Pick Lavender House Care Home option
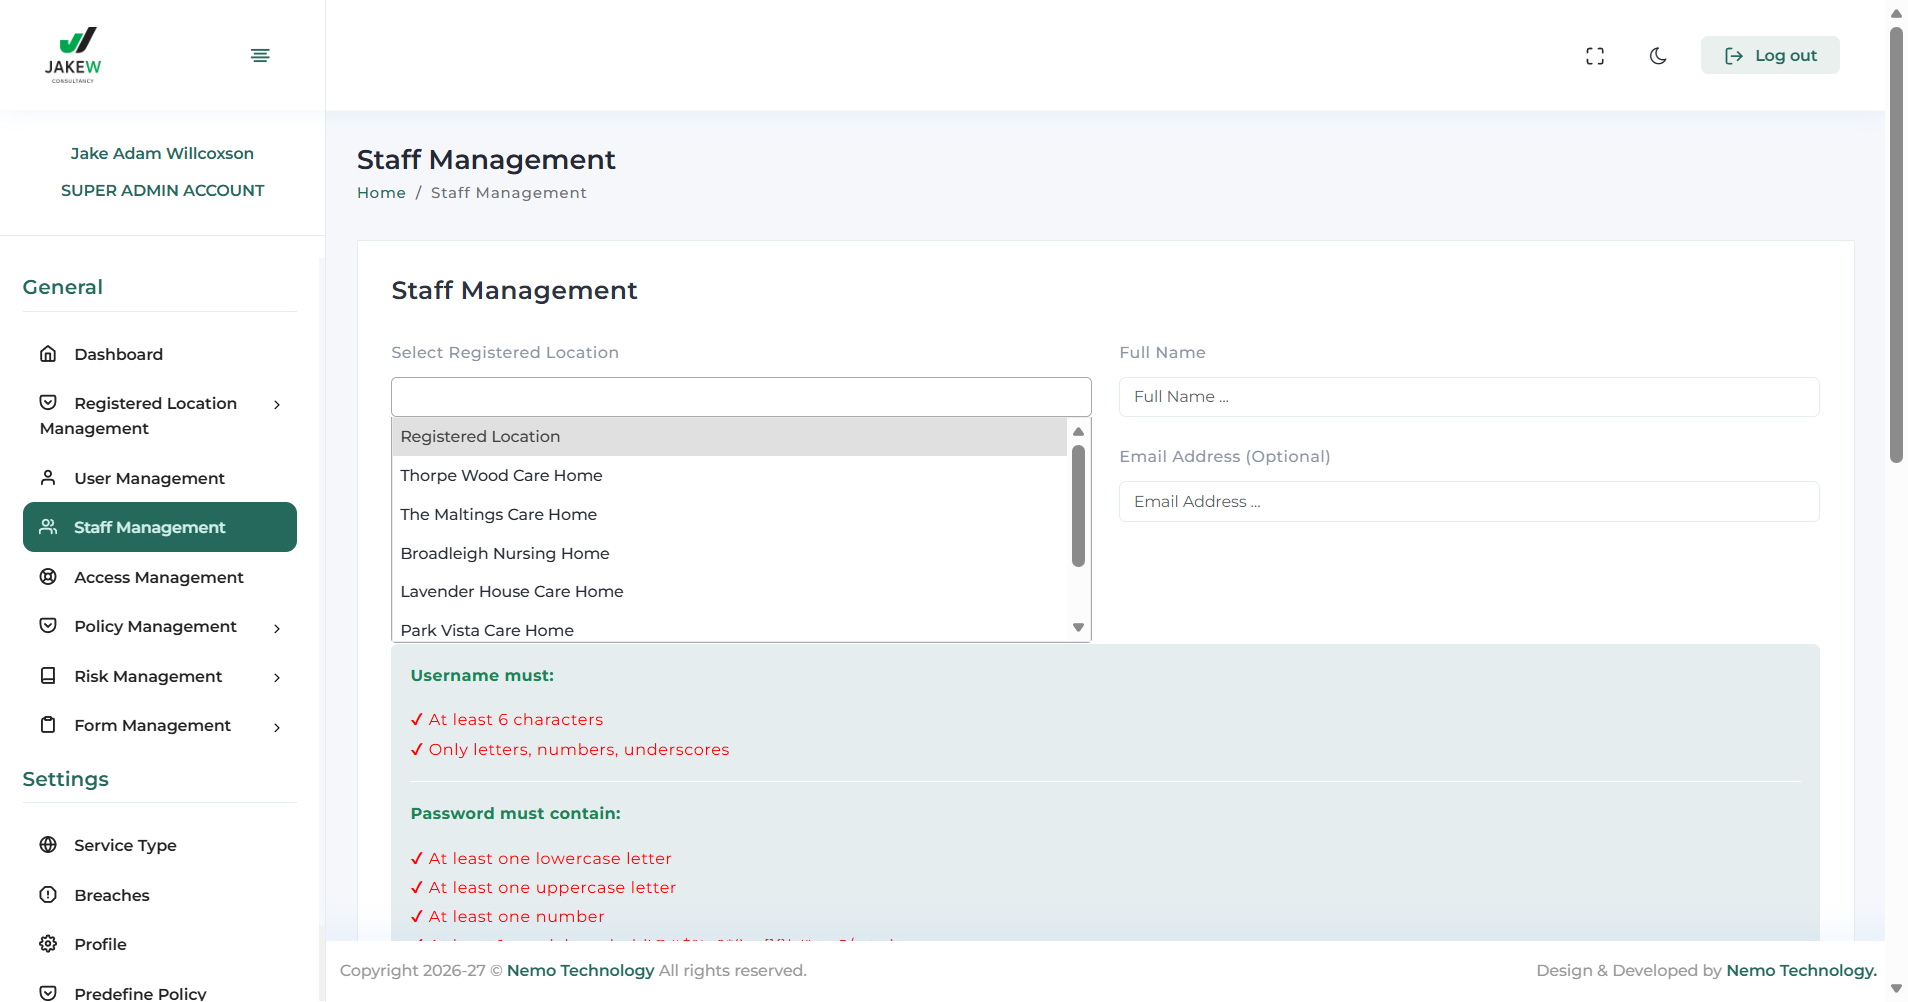The image size is (1908, 1002). click(x=511, y=592)
